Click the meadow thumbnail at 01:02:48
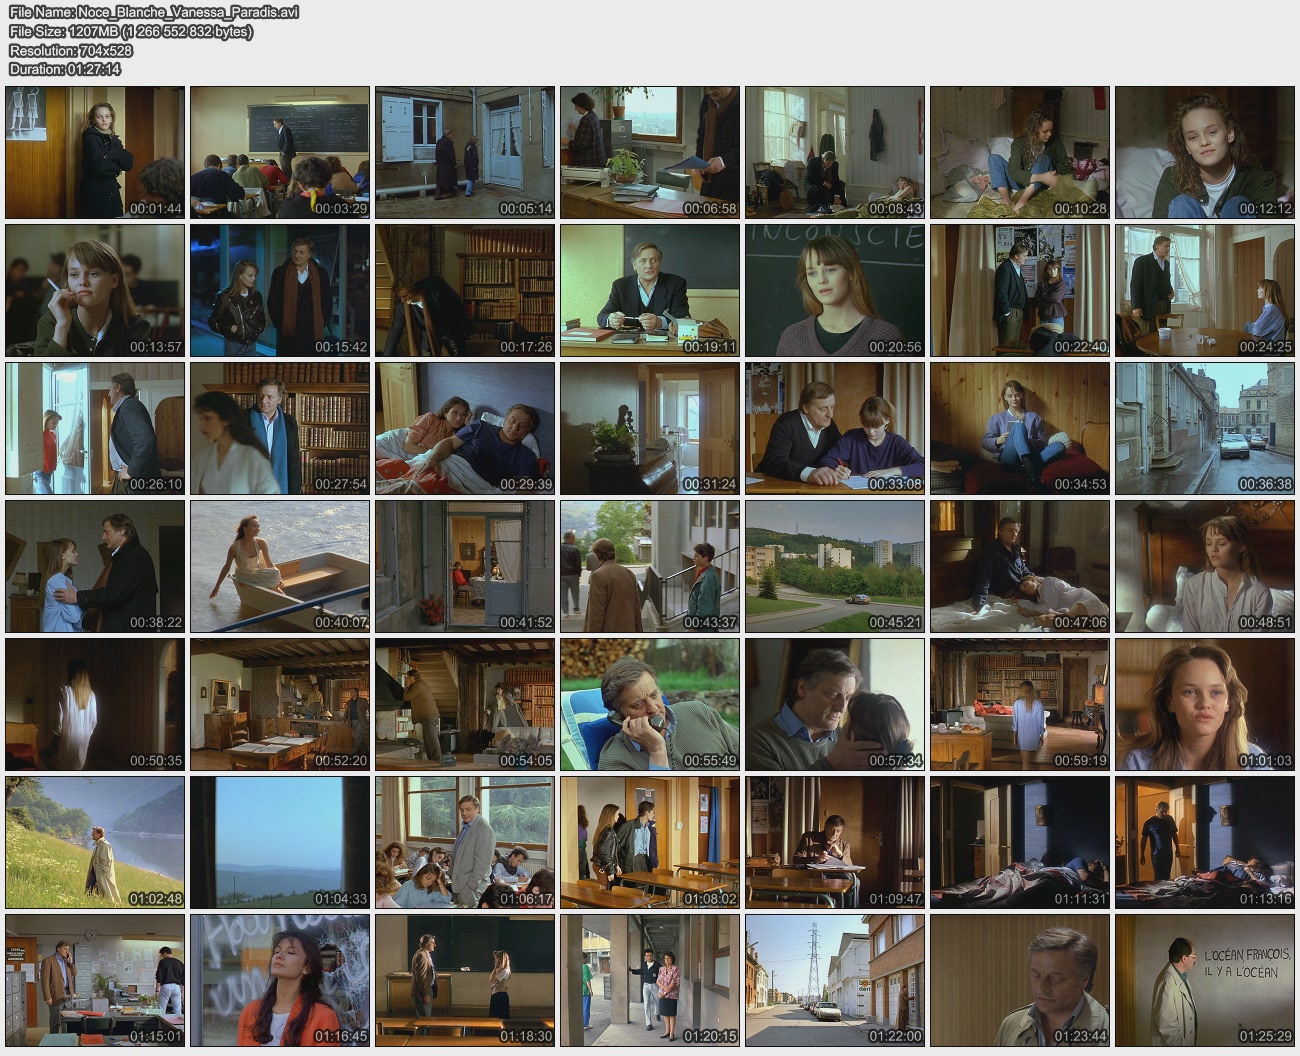1300x1056 pixels. (95, 842)
